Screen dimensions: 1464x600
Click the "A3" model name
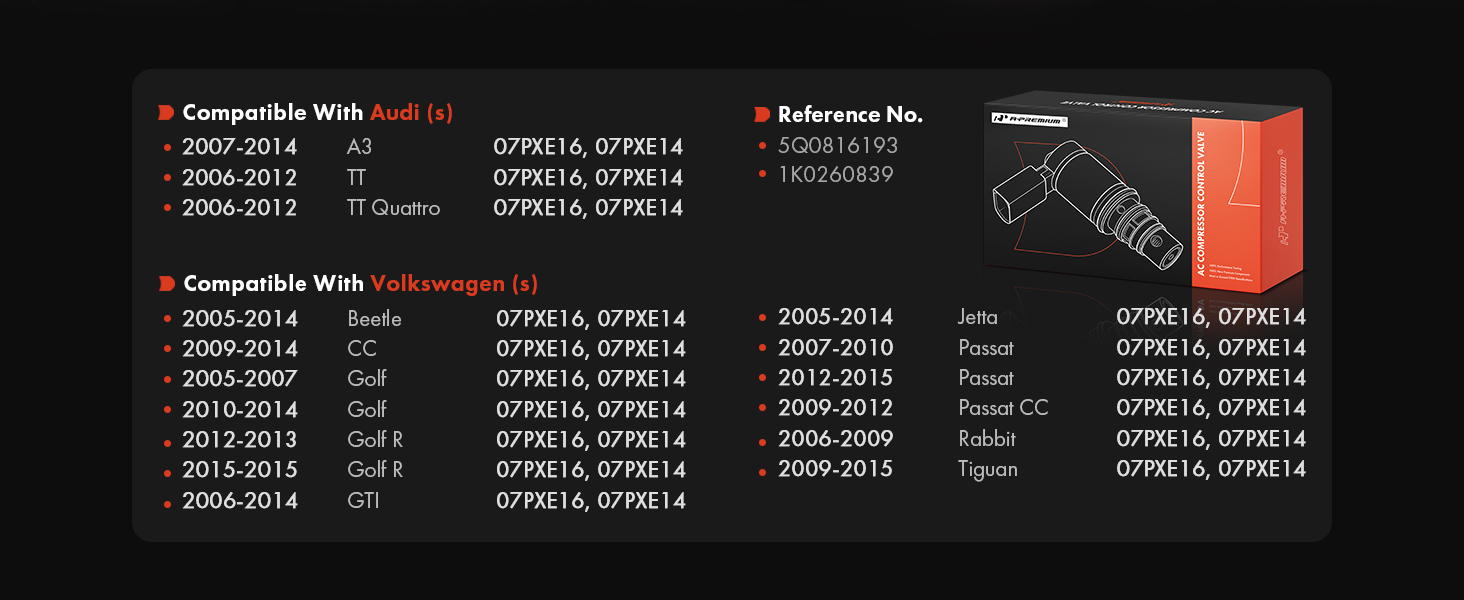point(359,147)
